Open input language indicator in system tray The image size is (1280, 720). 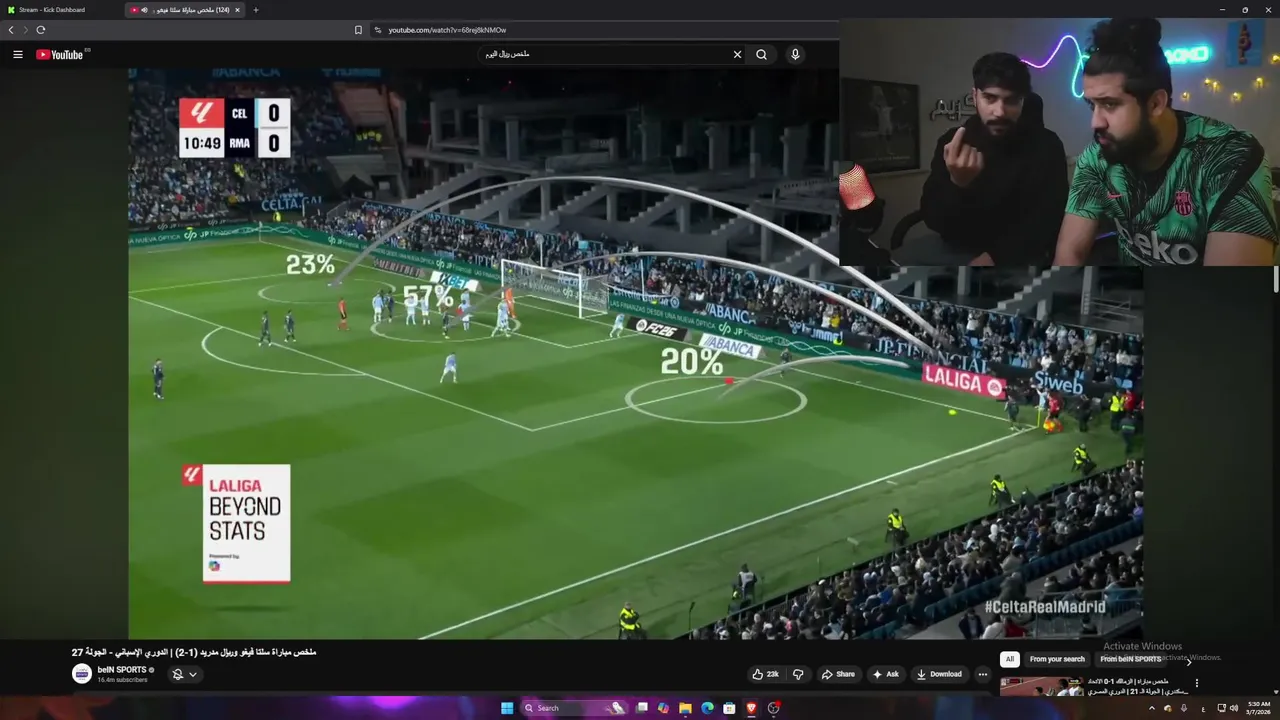(x=1203, y=708)
